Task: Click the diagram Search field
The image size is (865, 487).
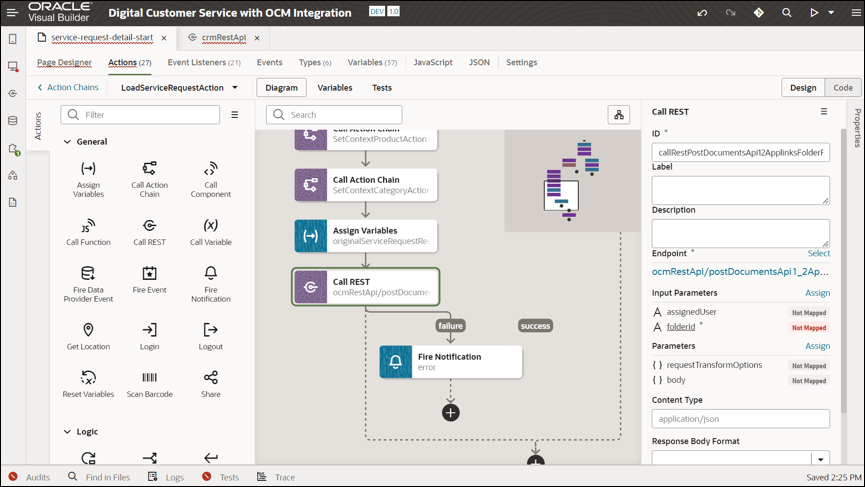Action: (334, 115)
